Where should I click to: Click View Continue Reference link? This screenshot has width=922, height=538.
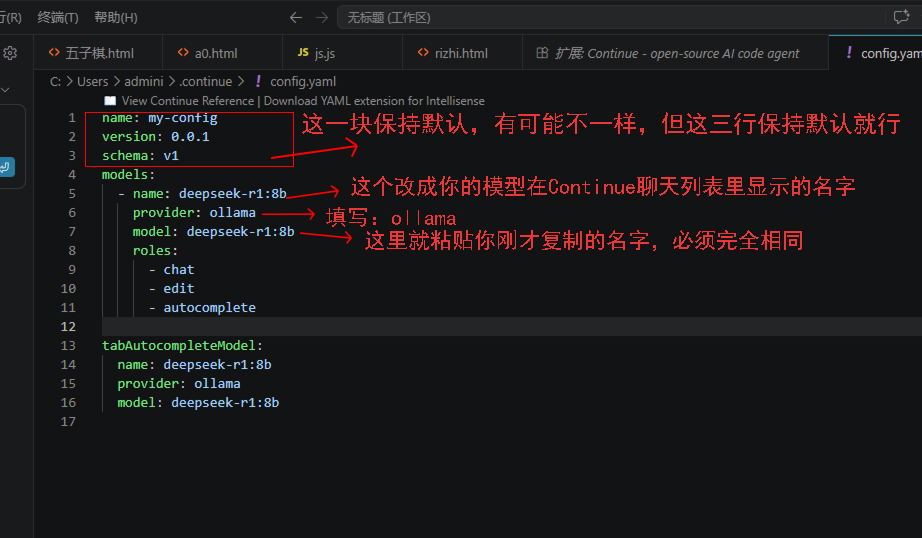click(188, 101)
